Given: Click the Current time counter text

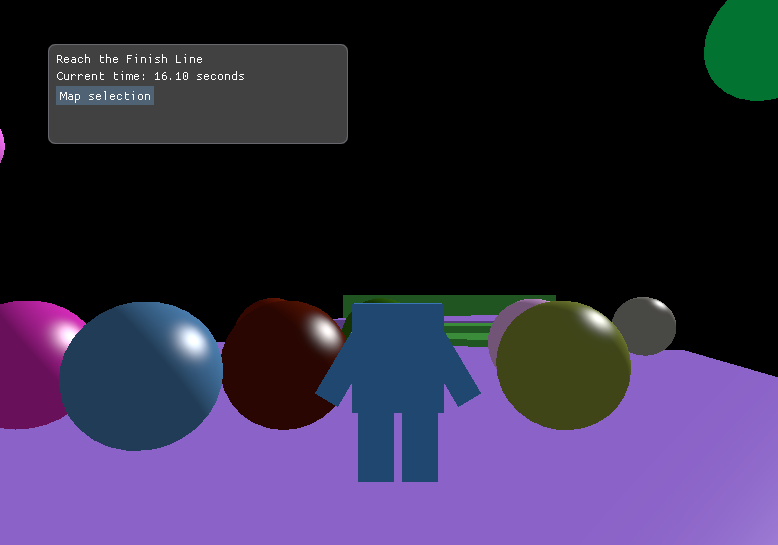Looking at the screenshot, I should (150, 76).
